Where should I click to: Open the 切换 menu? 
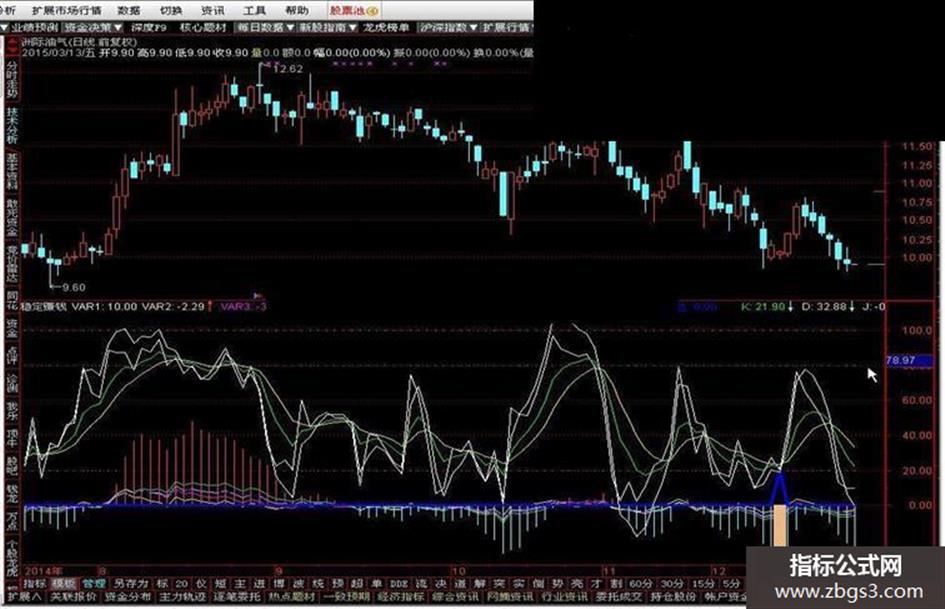tap(171, 10)
